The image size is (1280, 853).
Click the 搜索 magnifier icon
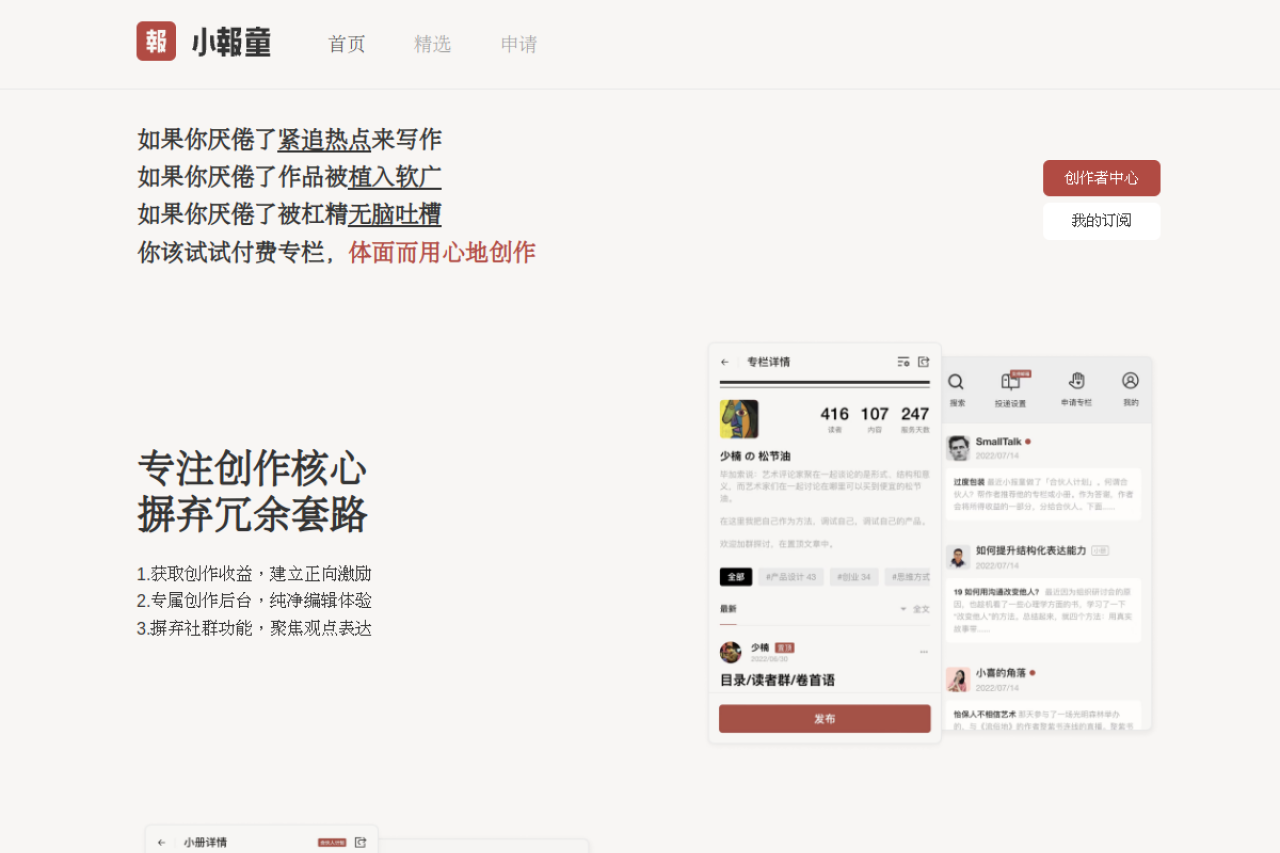[x=957, y=382]
